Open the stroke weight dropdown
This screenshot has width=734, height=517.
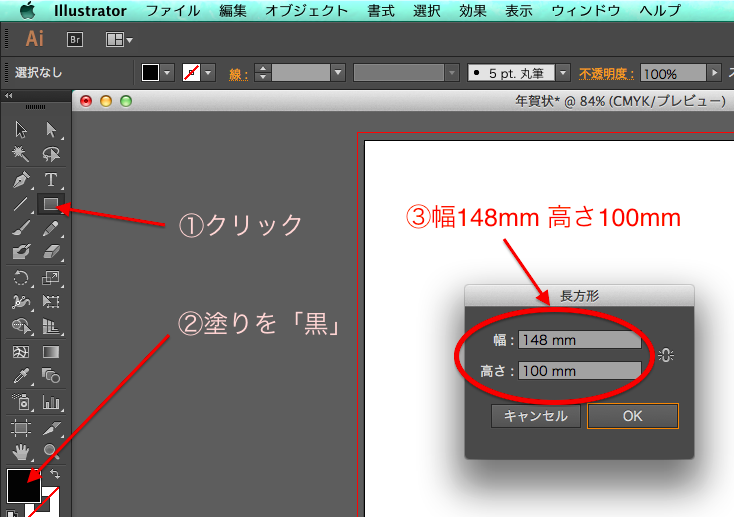338,73
